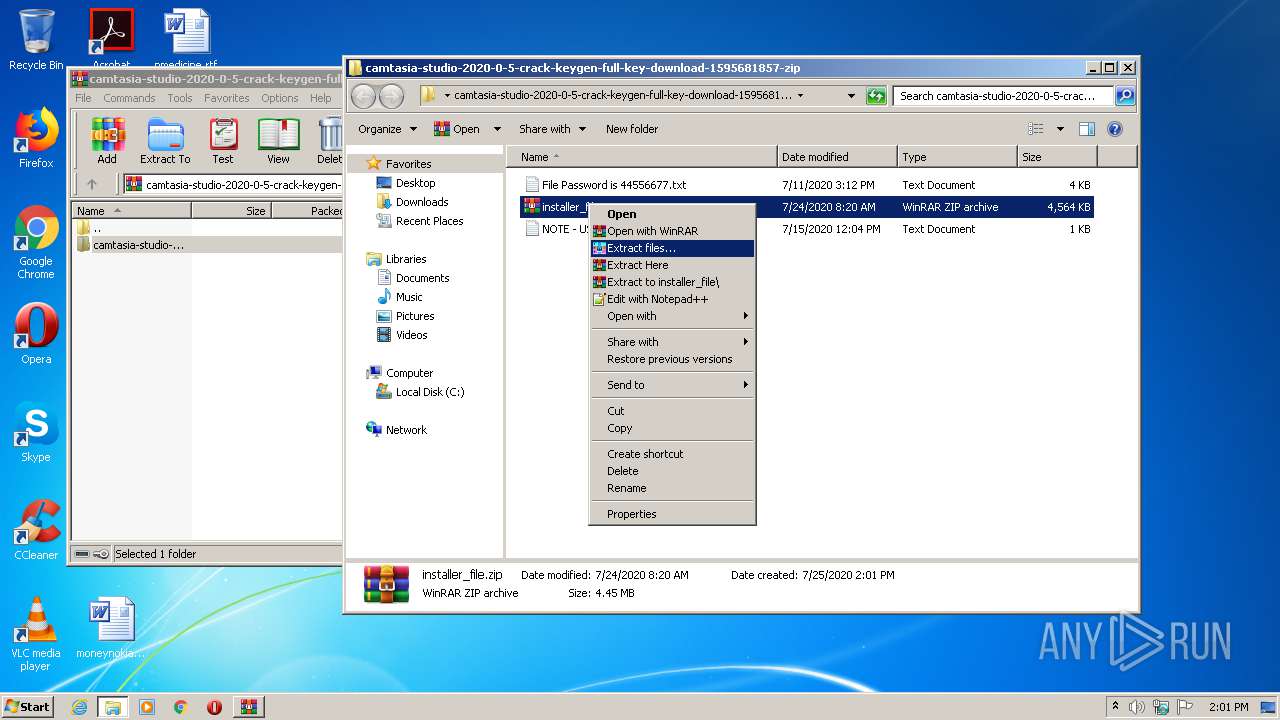Viewport: 1280px width, 720px height.
Task: Click Explorer forward navigation button
Action: [x=391, y=96]
